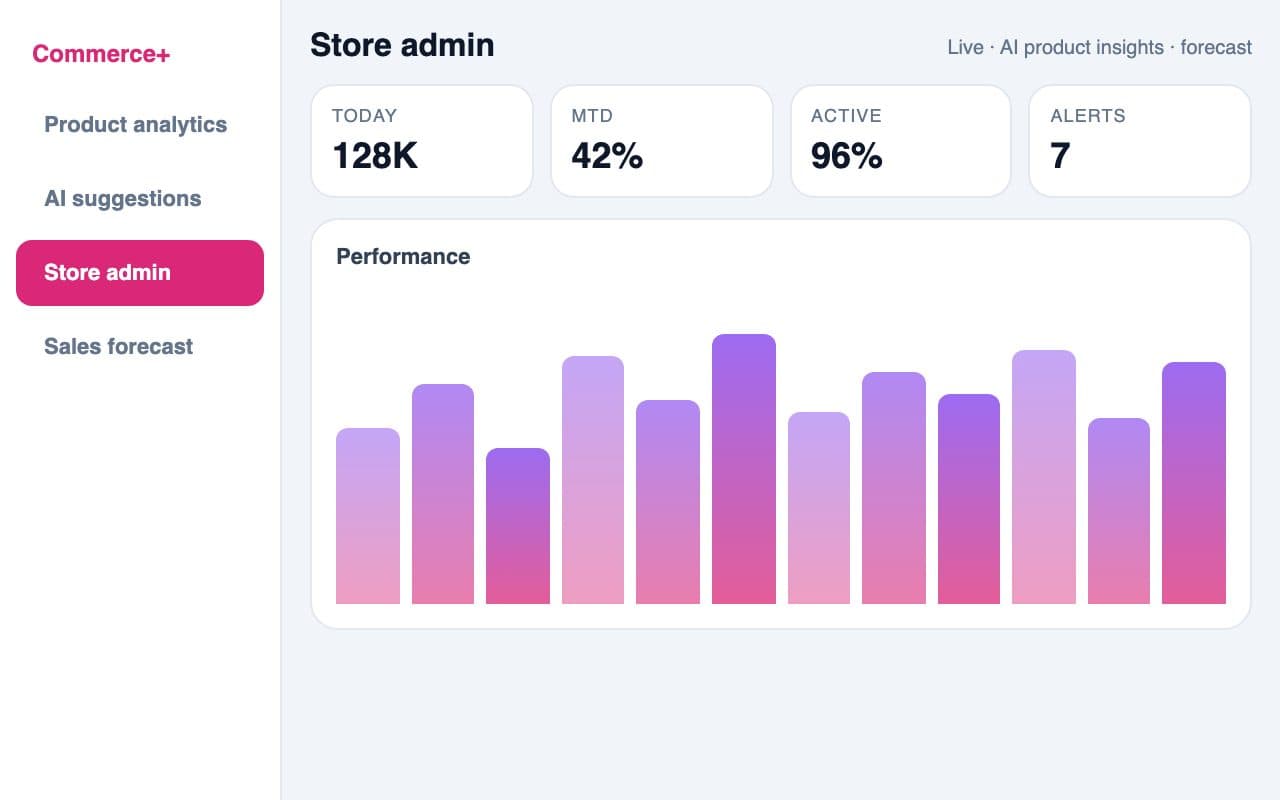Open the TODAY 128K stat card
1280x800 pixels.
tap(422, 141)
